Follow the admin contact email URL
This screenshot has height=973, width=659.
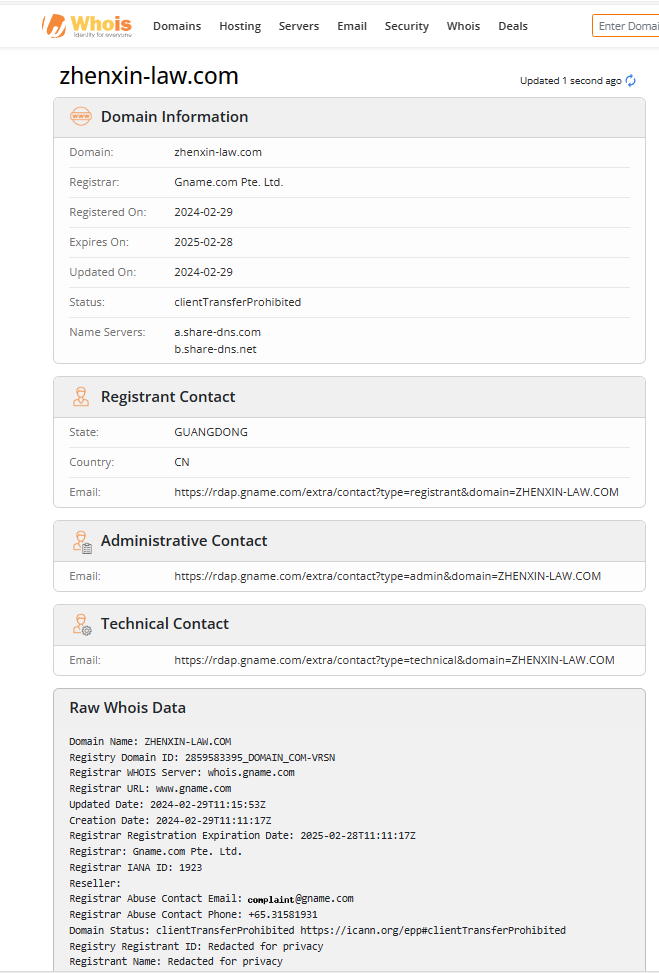click(388, 576)
